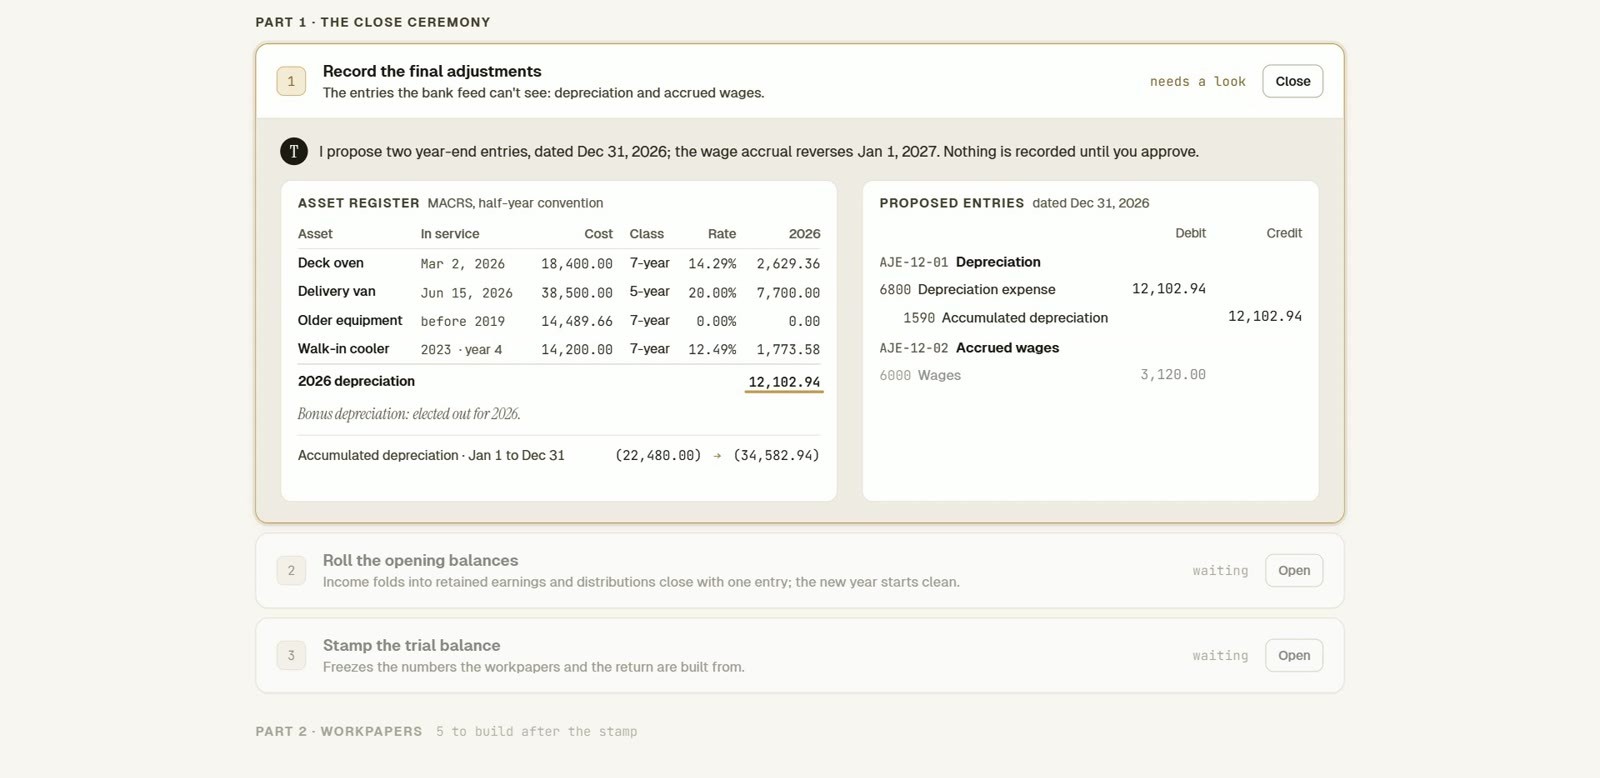Click the 6800 Depreciation expense account line

pyautogui.click(x=967, y=289)
